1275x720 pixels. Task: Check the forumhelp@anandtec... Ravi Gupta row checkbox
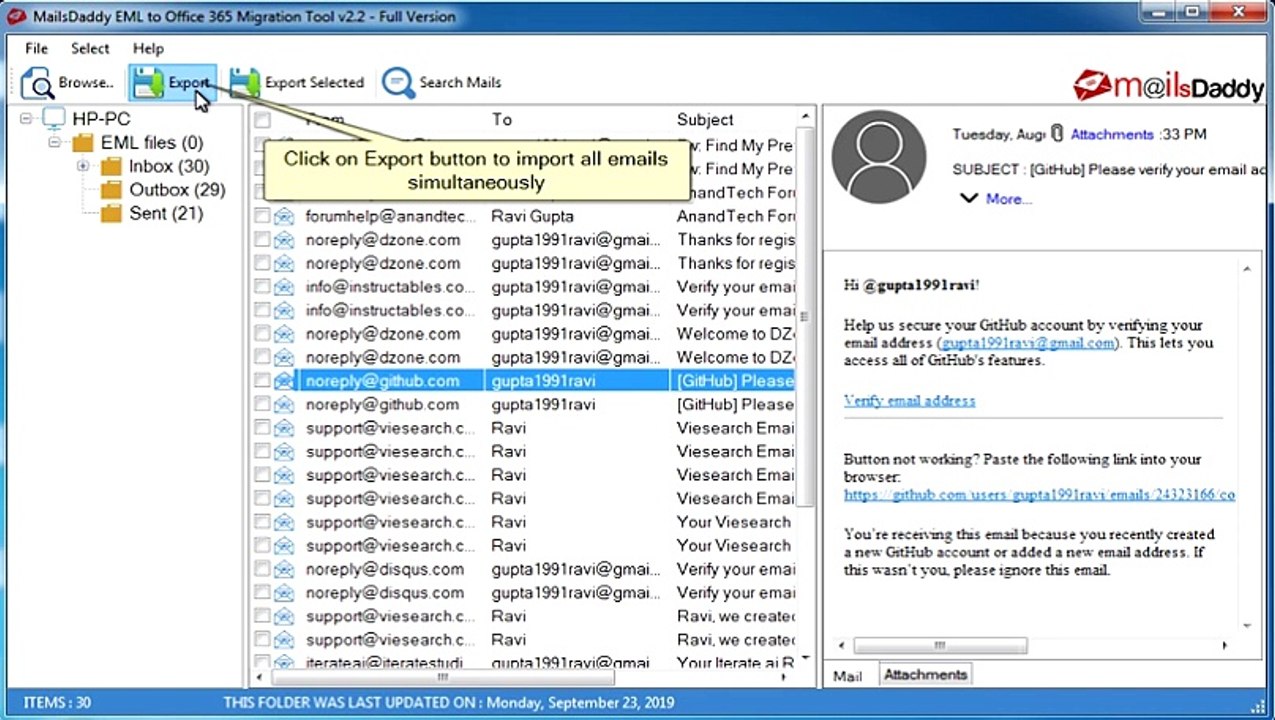coord(262,216)
